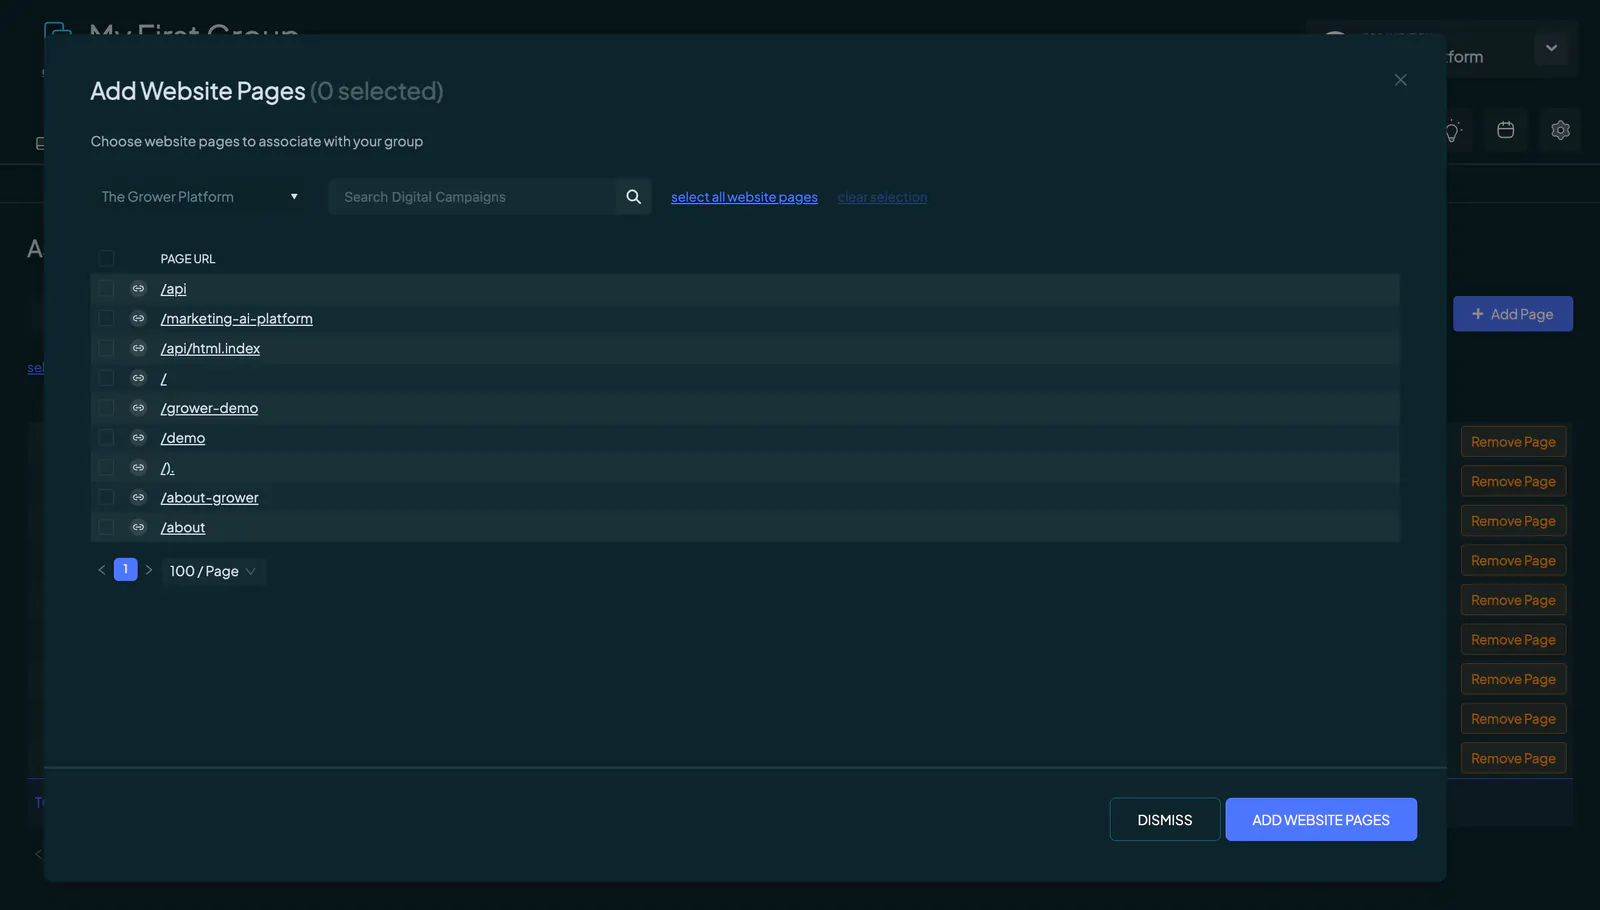Go to previous page arrow
1600x910 pixels.
101,570
